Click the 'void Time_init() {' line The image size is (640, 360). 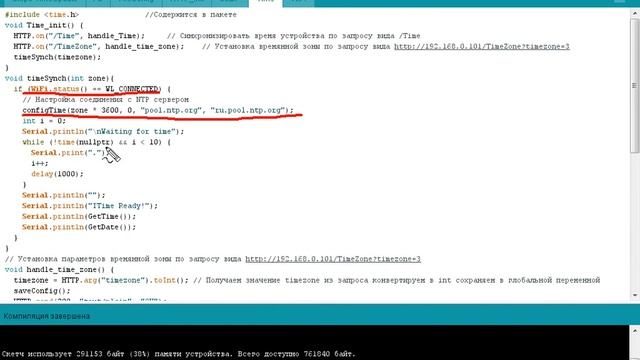(x=44, y=25)
